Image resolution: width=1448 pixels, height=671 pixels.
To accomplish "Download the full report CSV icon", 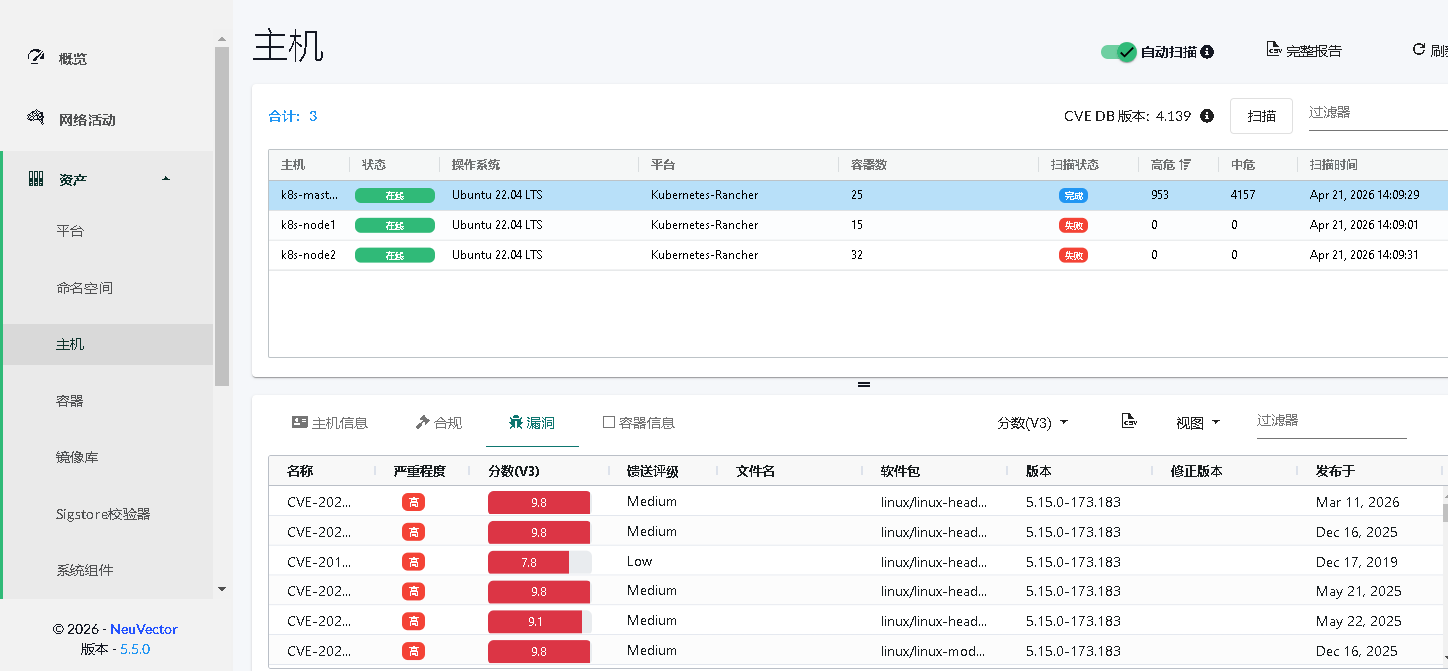I will click(1274, 50).
